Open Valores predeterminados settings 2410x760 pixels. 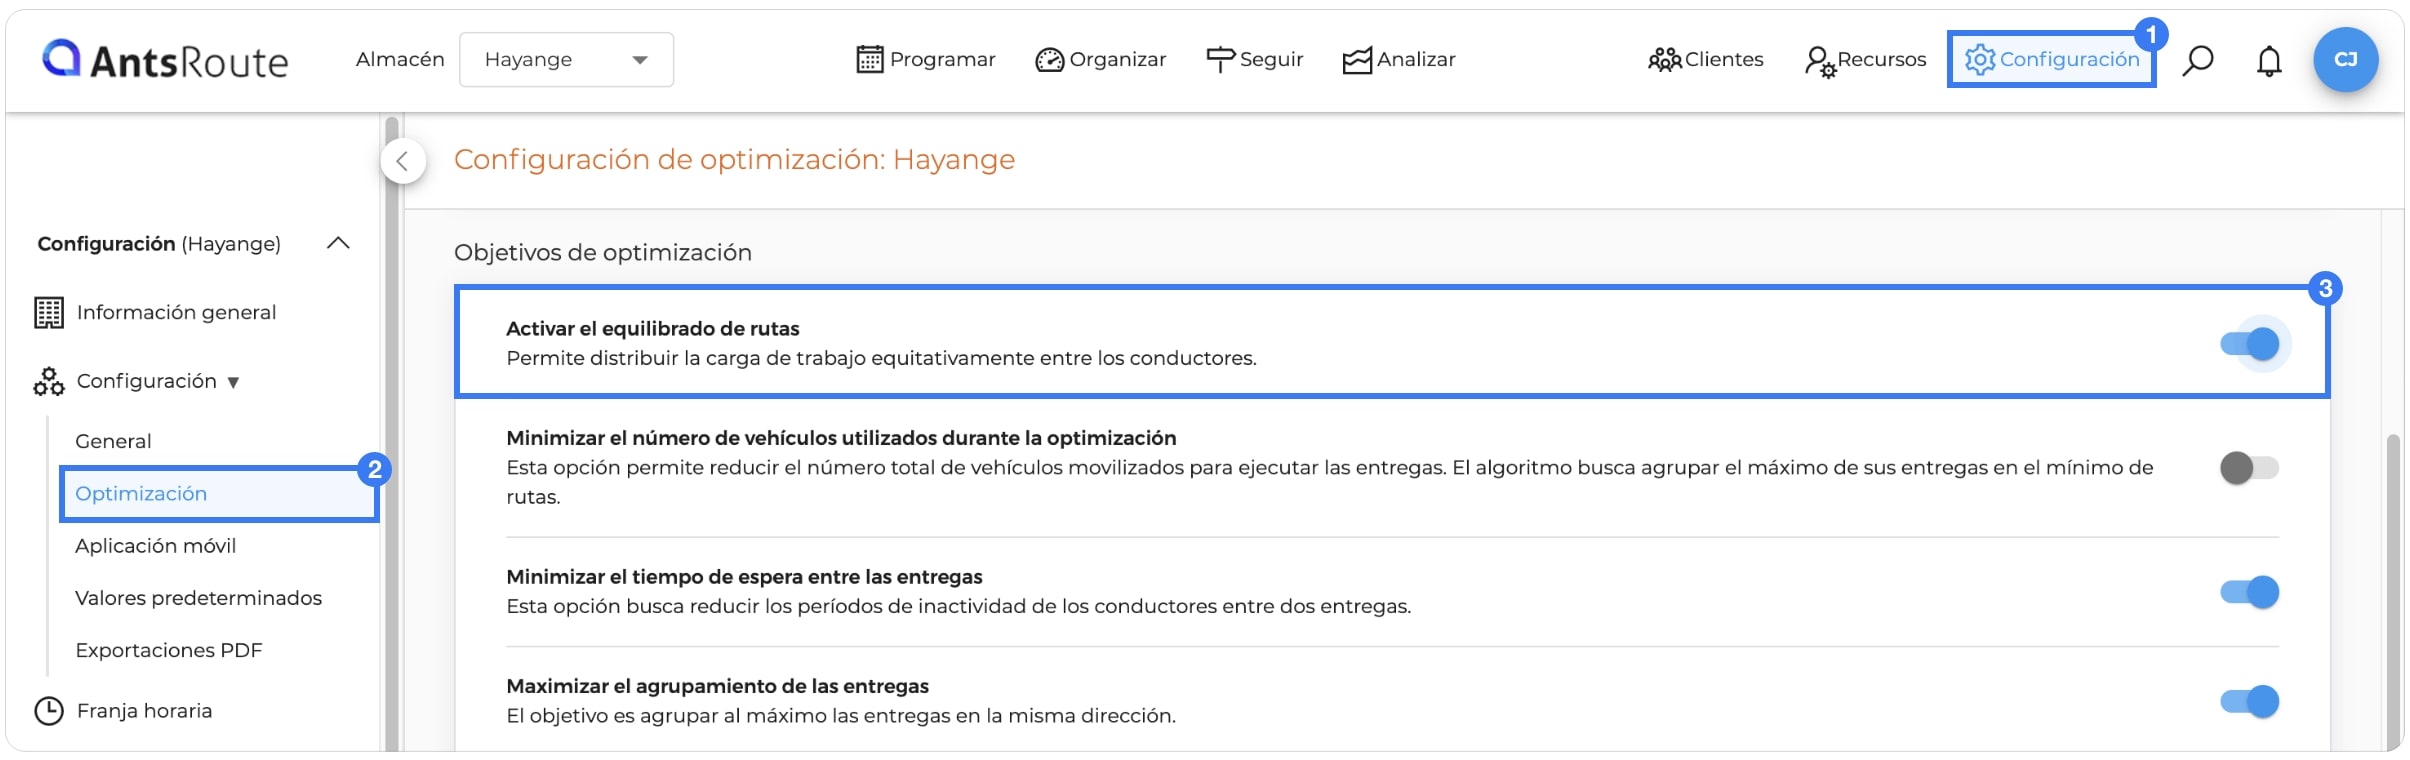[198, 598]
